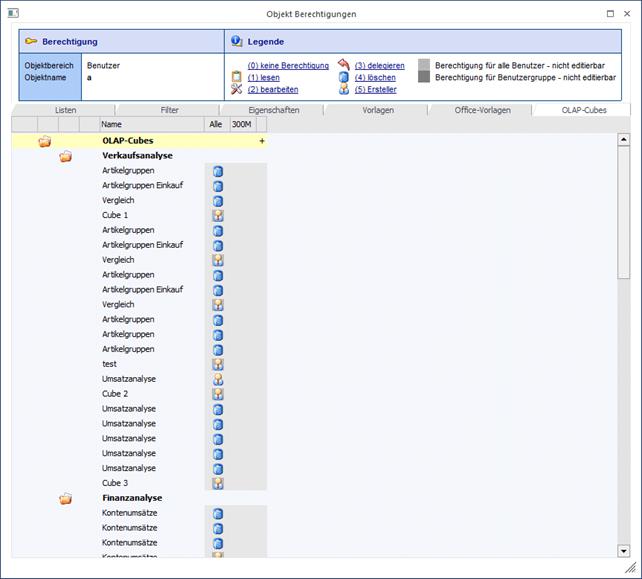Click the "(0) keine Berechtigung" link

point(288,65)
